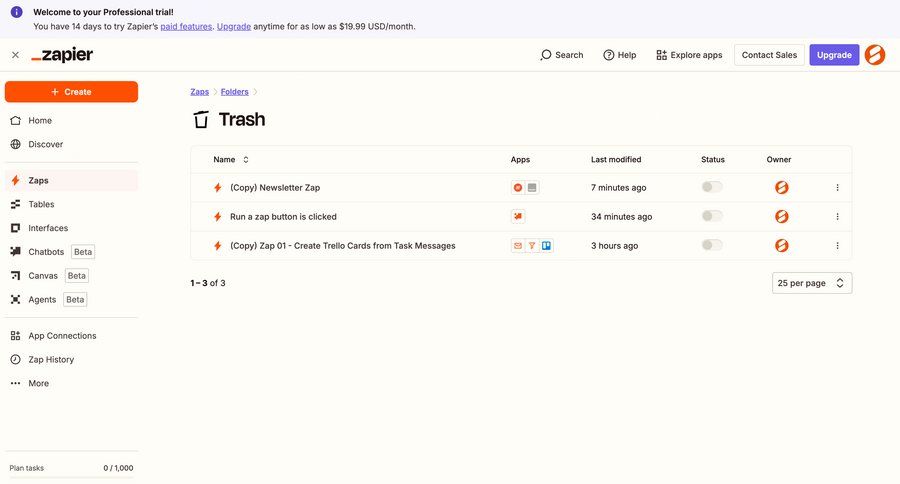The width and height of the screenshot is (900, 484).
Task: Toggle status for Run a zap button
Action: click(711, 216)
